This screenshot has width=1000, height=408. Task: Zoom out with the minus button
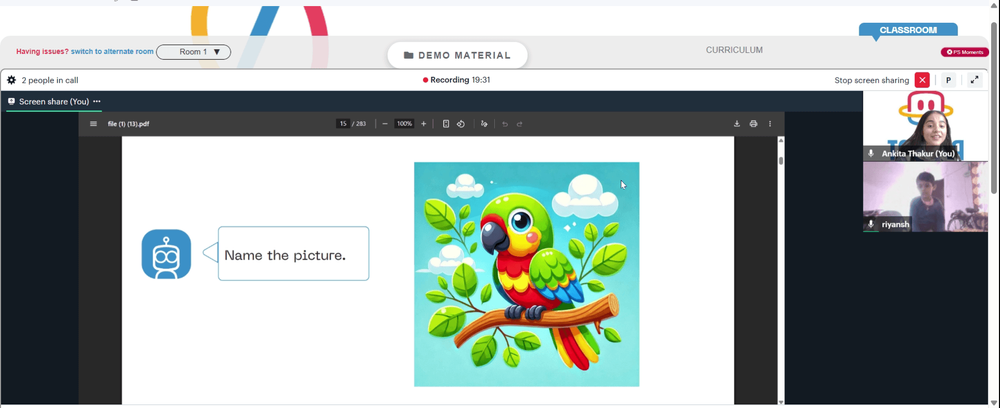click(385, 124)
